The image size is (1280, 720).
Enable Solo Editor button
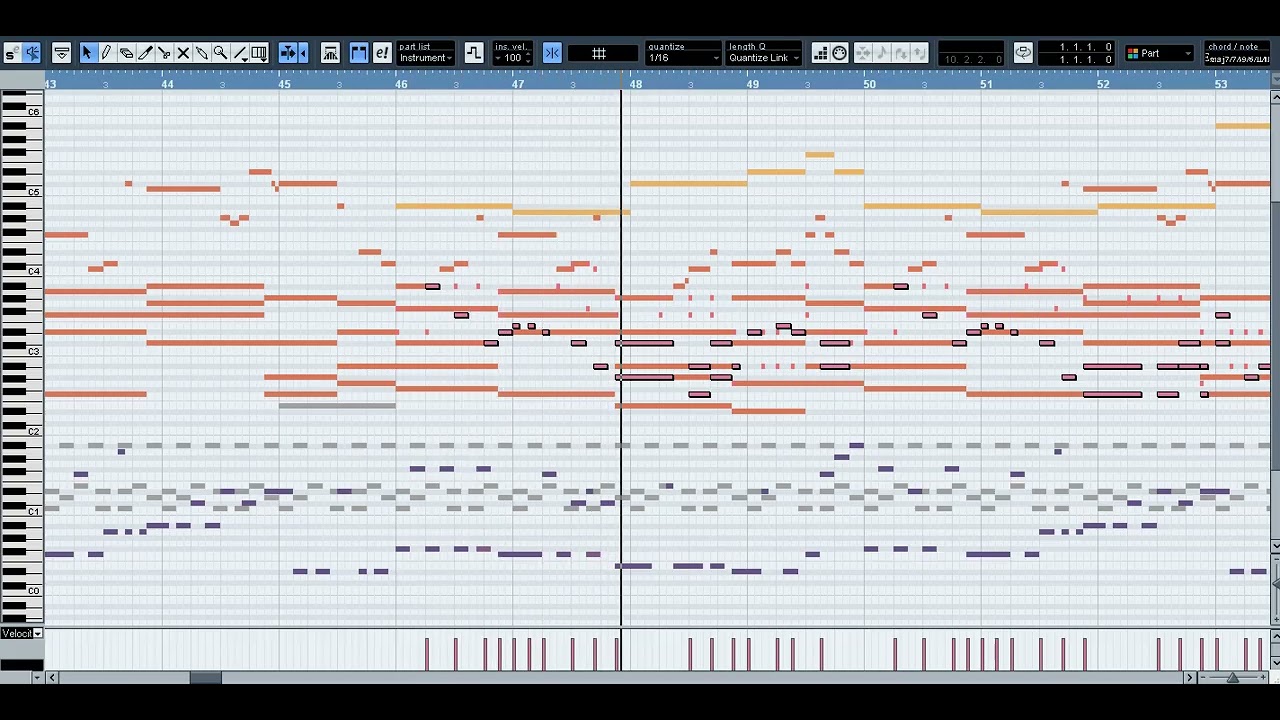[11, 53]
